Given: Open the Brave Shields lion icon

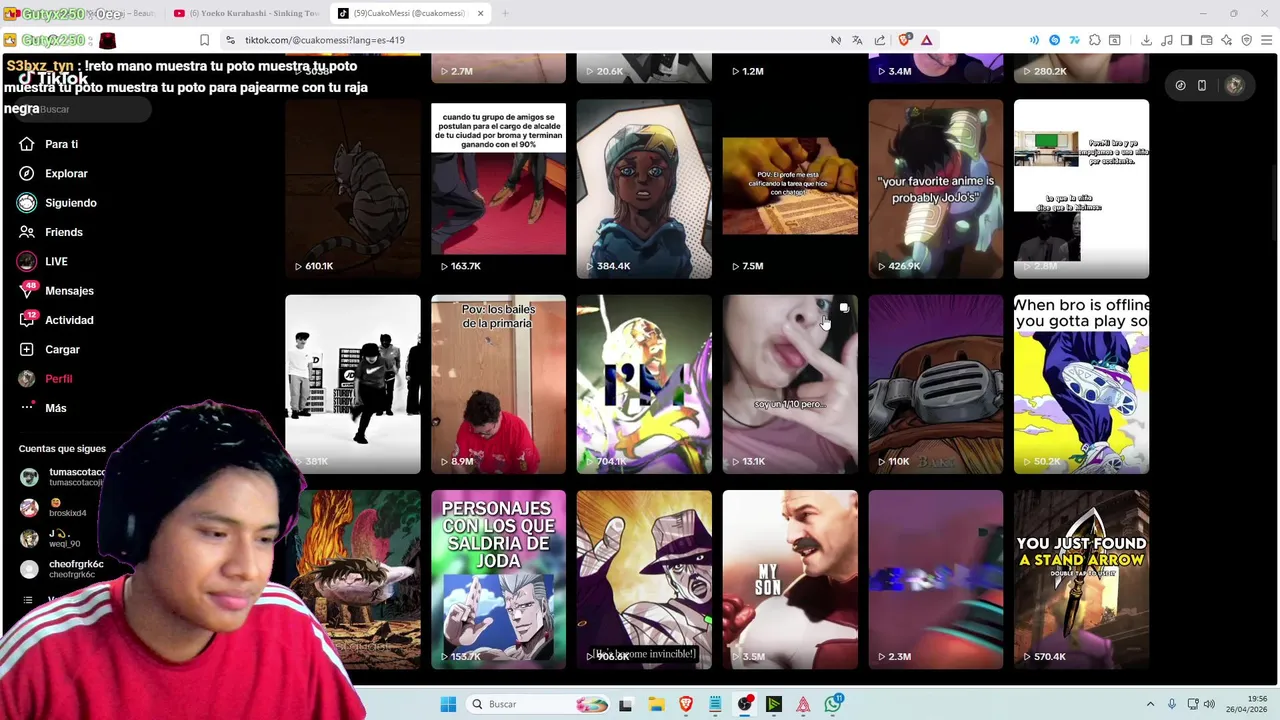Looking at the screenshot, I should coord(904,40).
